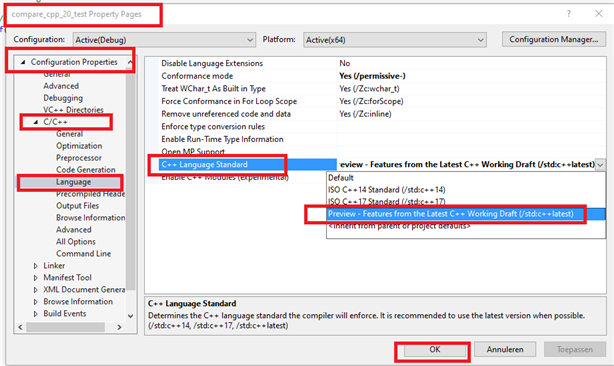Expand the Manifest Tool node arrow
The image size is (614, 366).
(36, 278)
